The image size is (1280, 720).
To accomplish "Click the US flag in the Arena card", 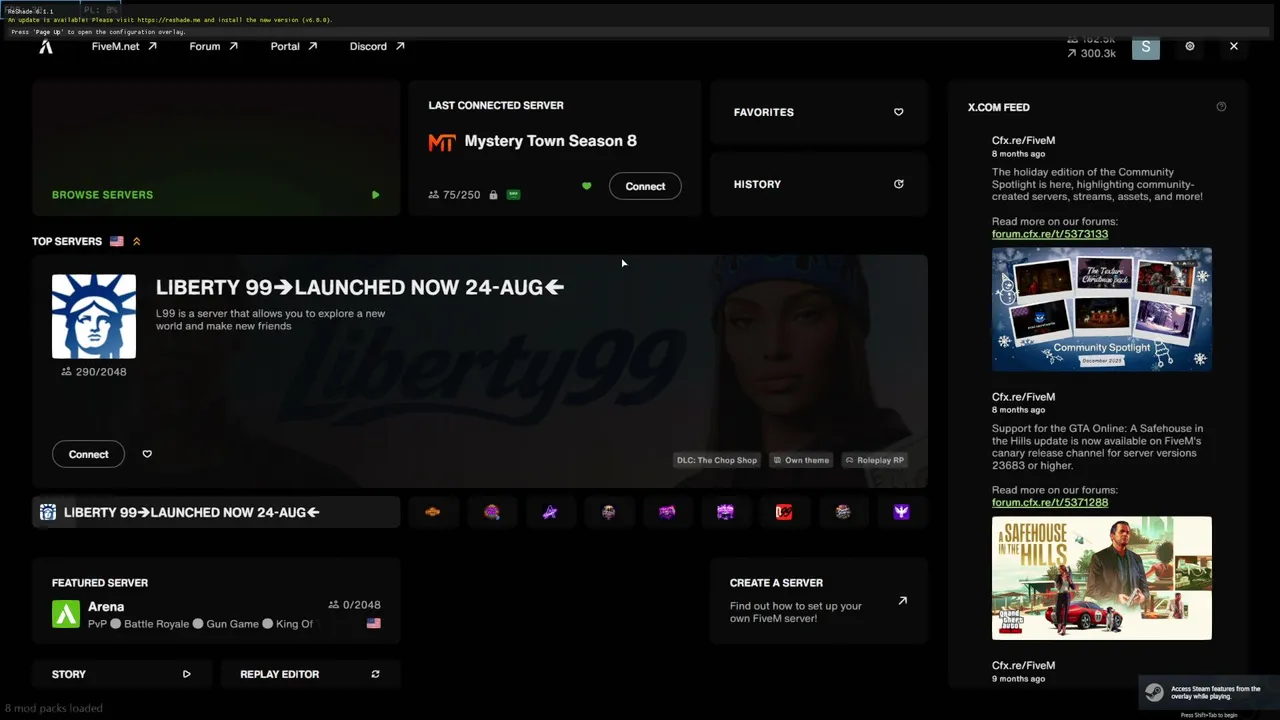I will (374, 623).
